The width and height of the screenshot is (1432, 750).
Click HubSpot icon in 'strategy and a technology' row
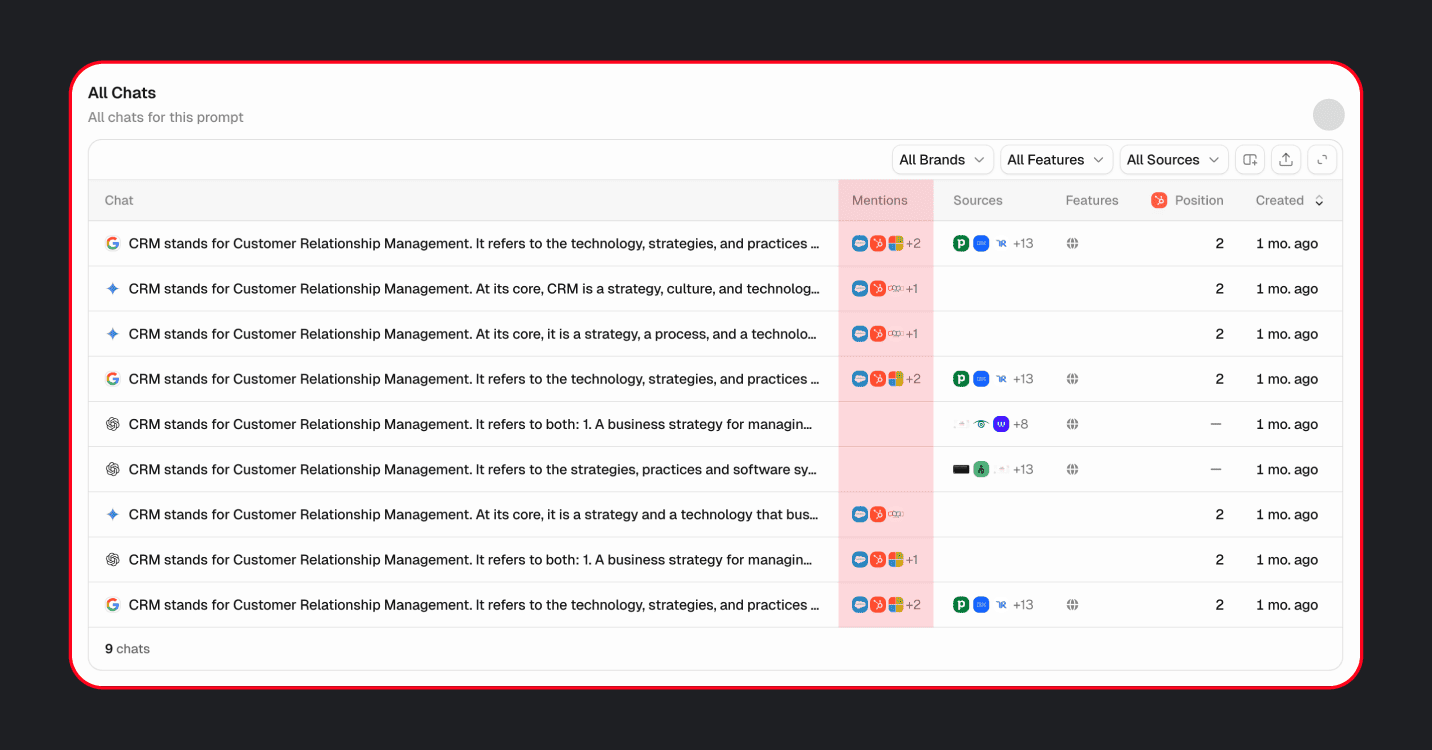coord(878,514)
